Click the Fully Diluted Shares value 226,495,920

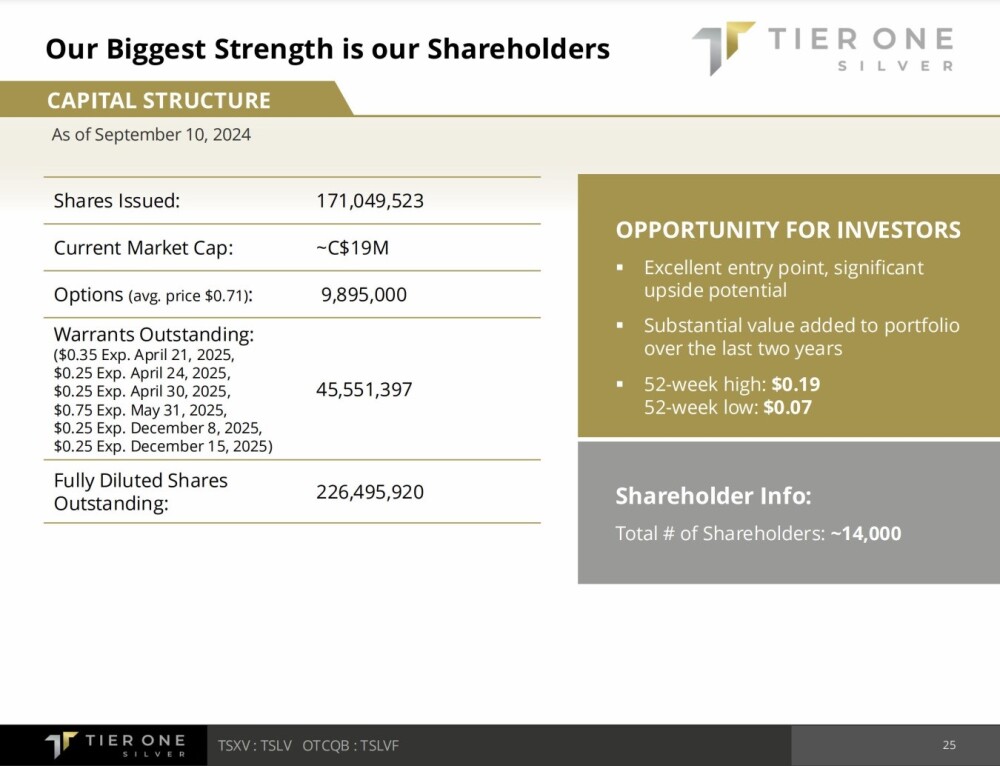tap(370, 492)
